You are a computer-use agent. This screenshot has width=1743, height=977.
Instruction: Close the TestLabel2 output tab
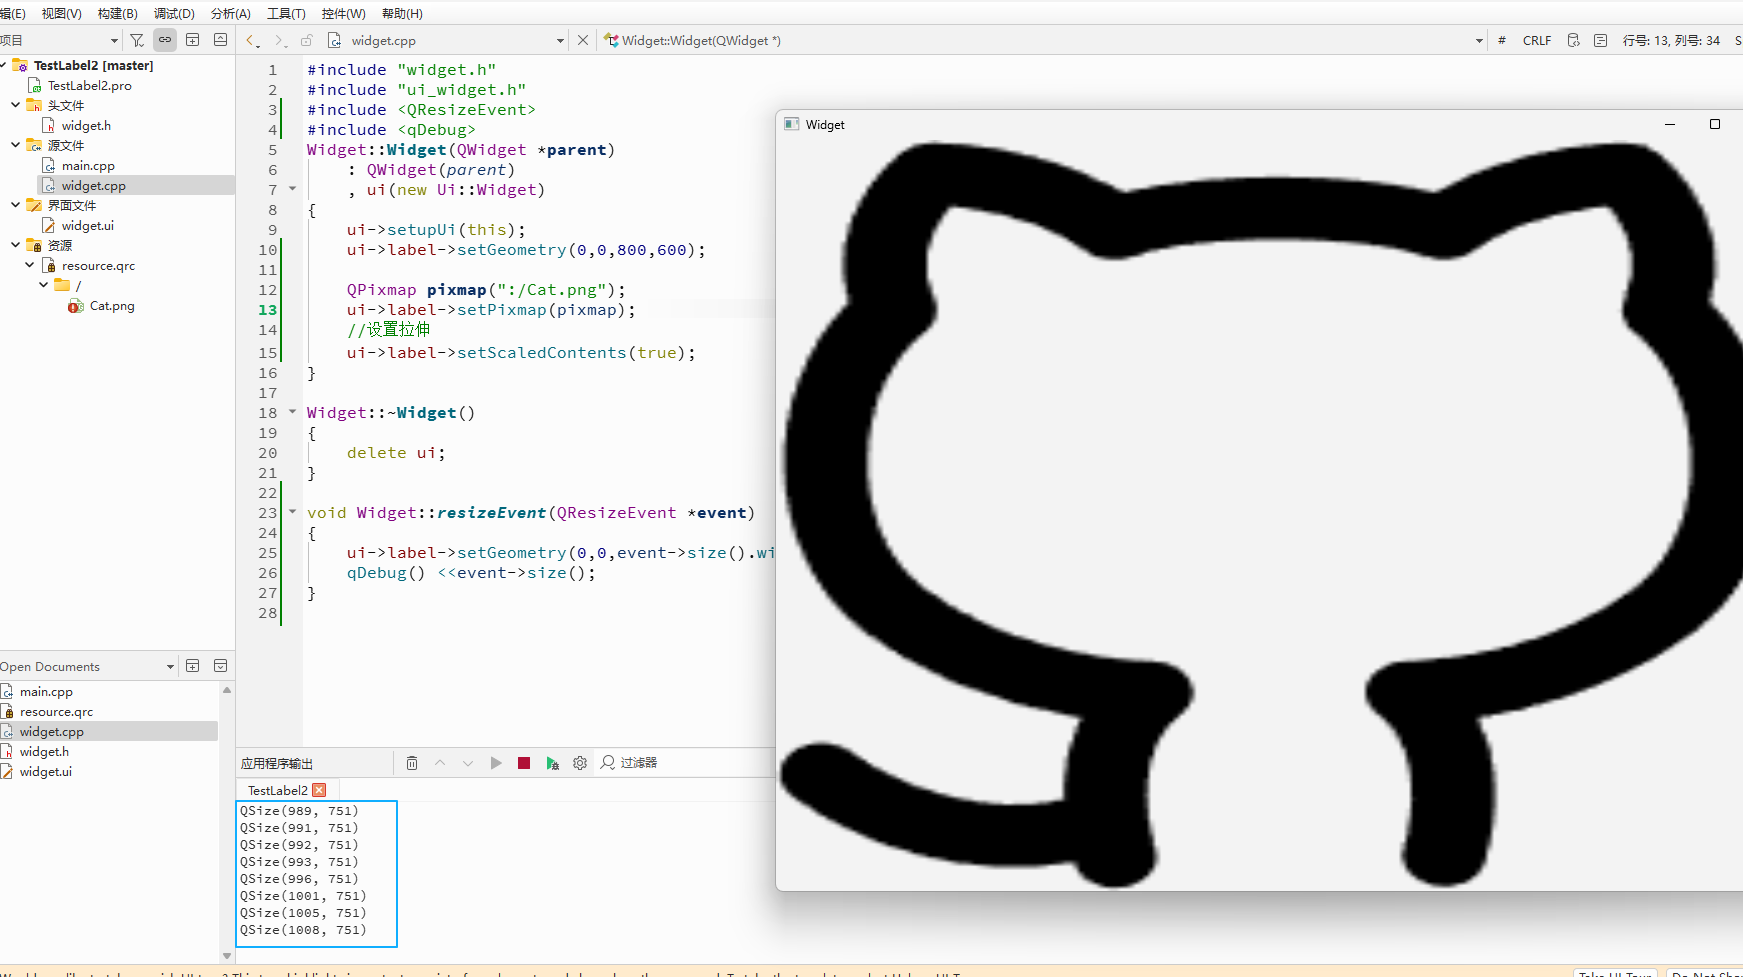(x=319, y=790)
